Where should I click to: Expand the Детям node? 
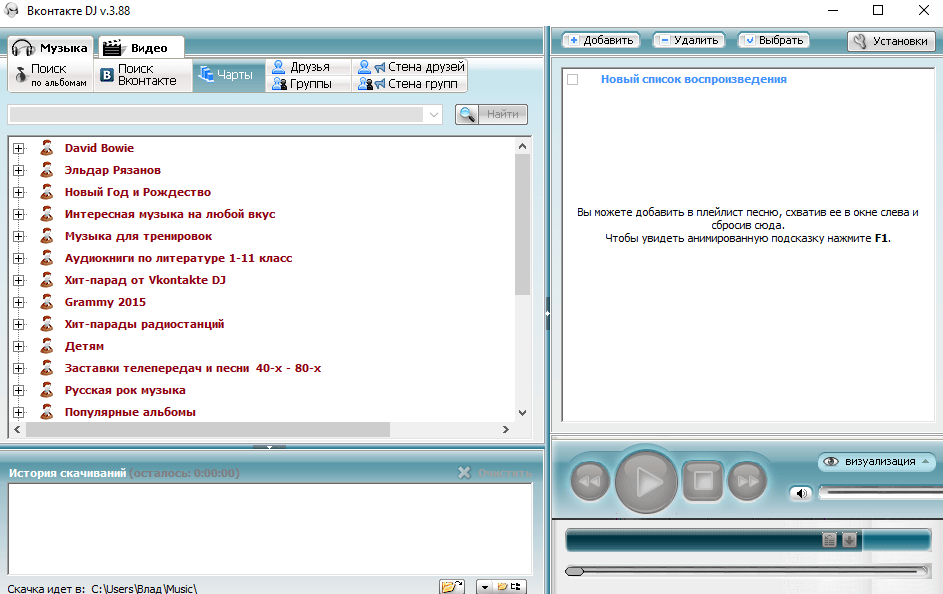[x=19, y=346]
